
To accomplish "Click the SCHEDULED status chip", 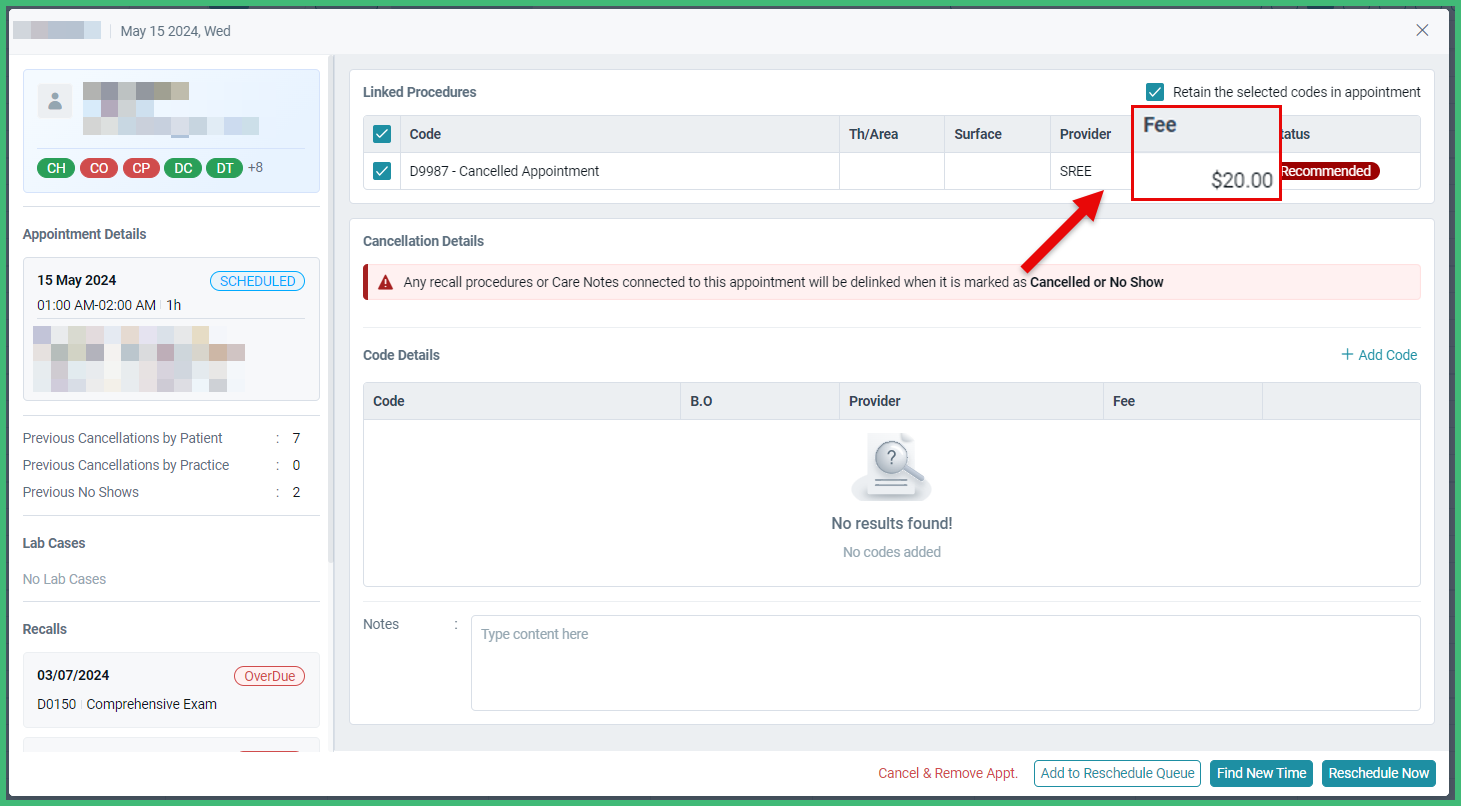I will pos(257,281).
